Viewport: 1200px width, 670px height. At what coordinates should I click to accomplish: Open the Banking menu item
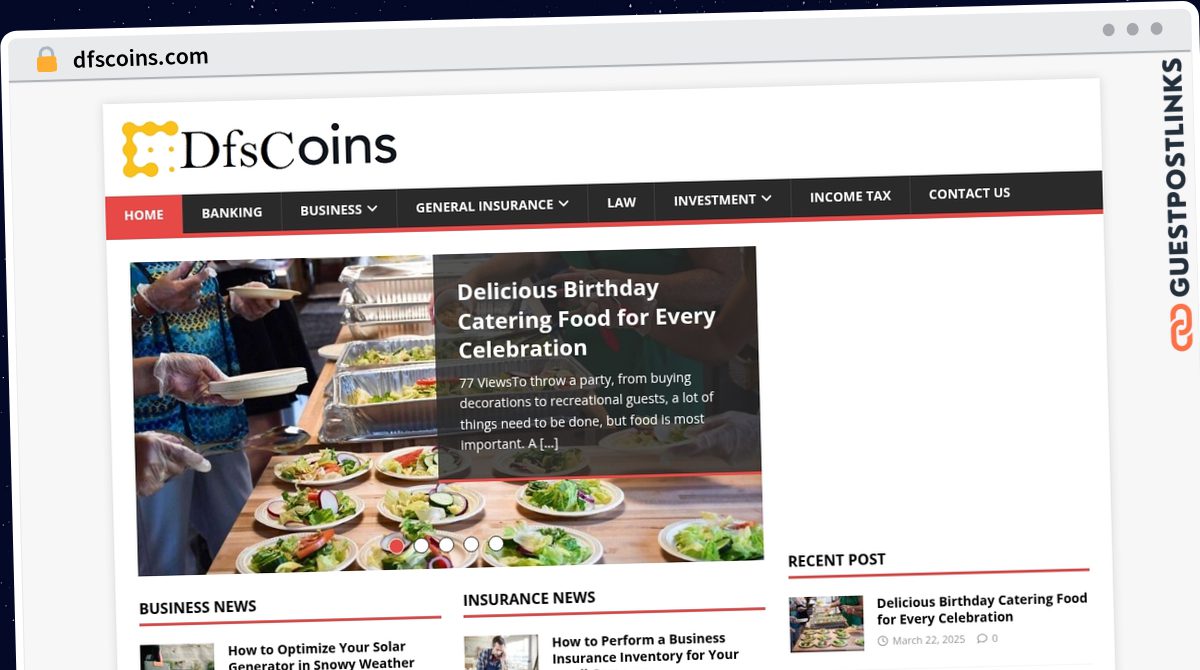(232, 212)
